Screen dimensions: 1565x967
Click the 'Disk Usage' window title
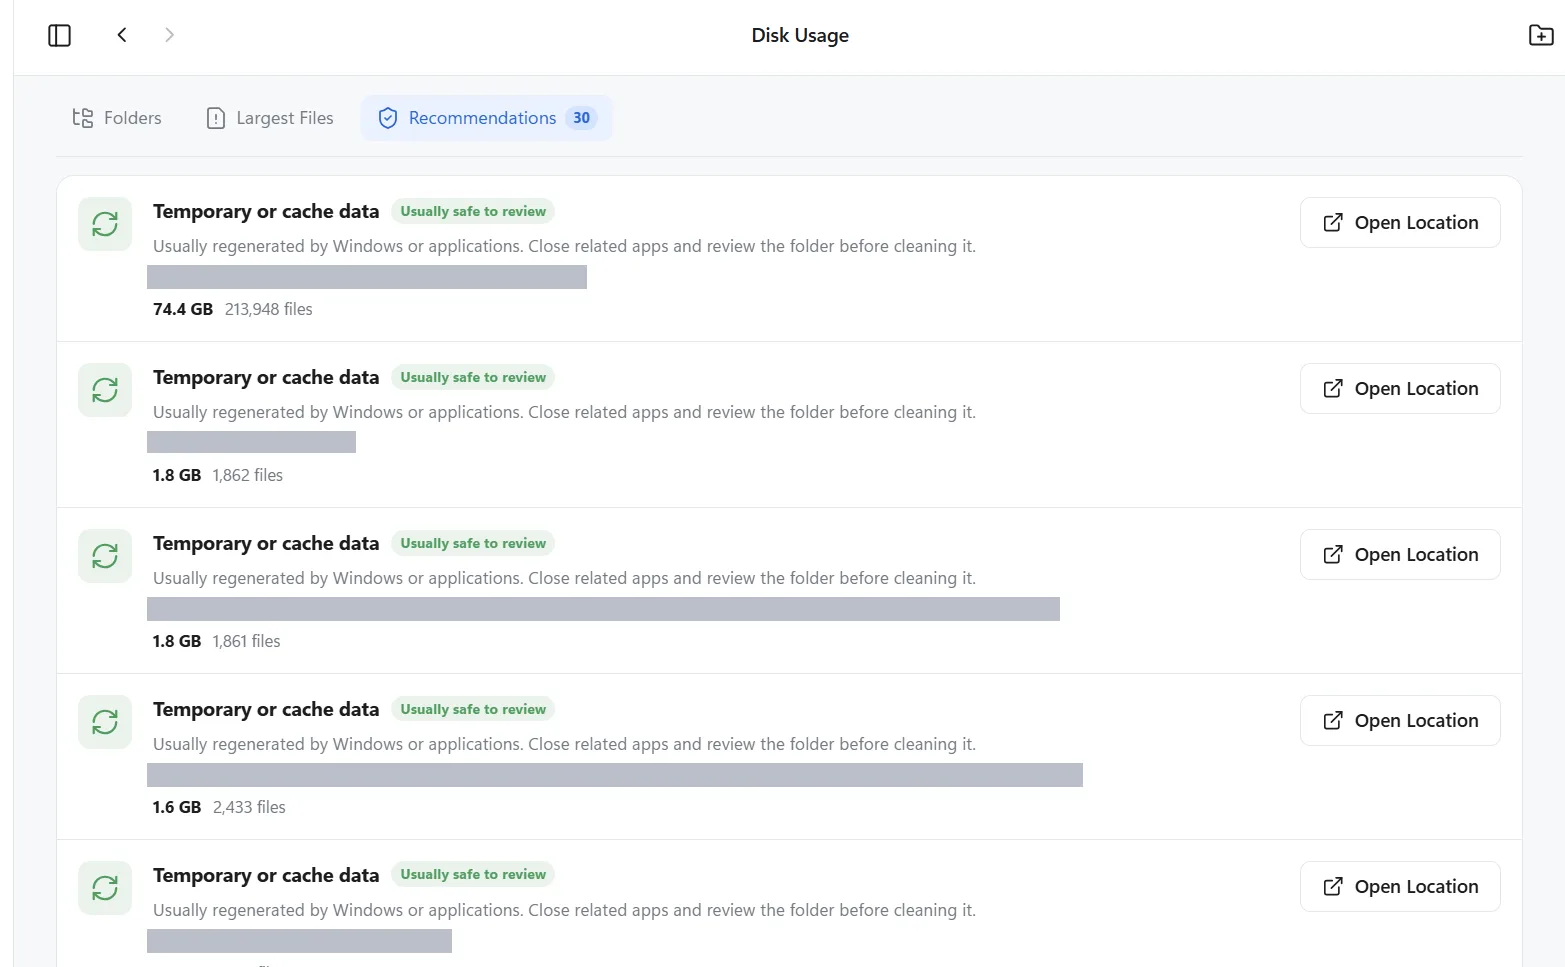pyautogui.click(x=800, y=36)
